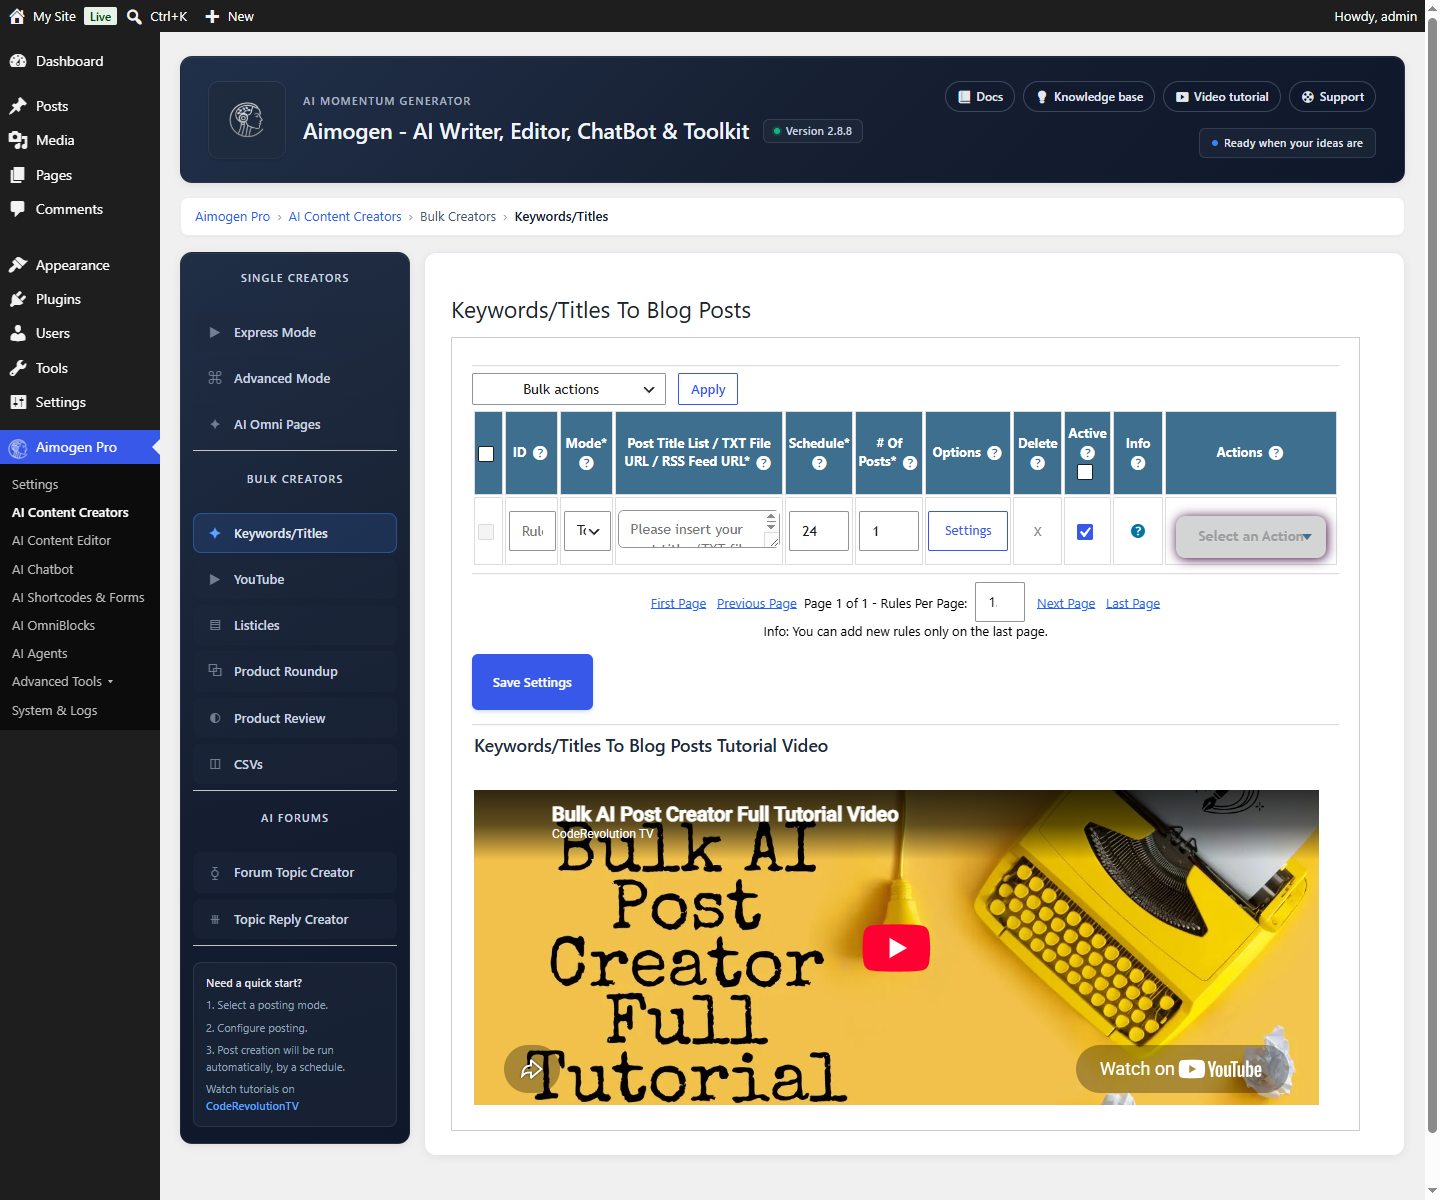Open Topic Reply Creator
Image resolution: width=1440 pixels, height=1200 pixels.
(295, 919)
